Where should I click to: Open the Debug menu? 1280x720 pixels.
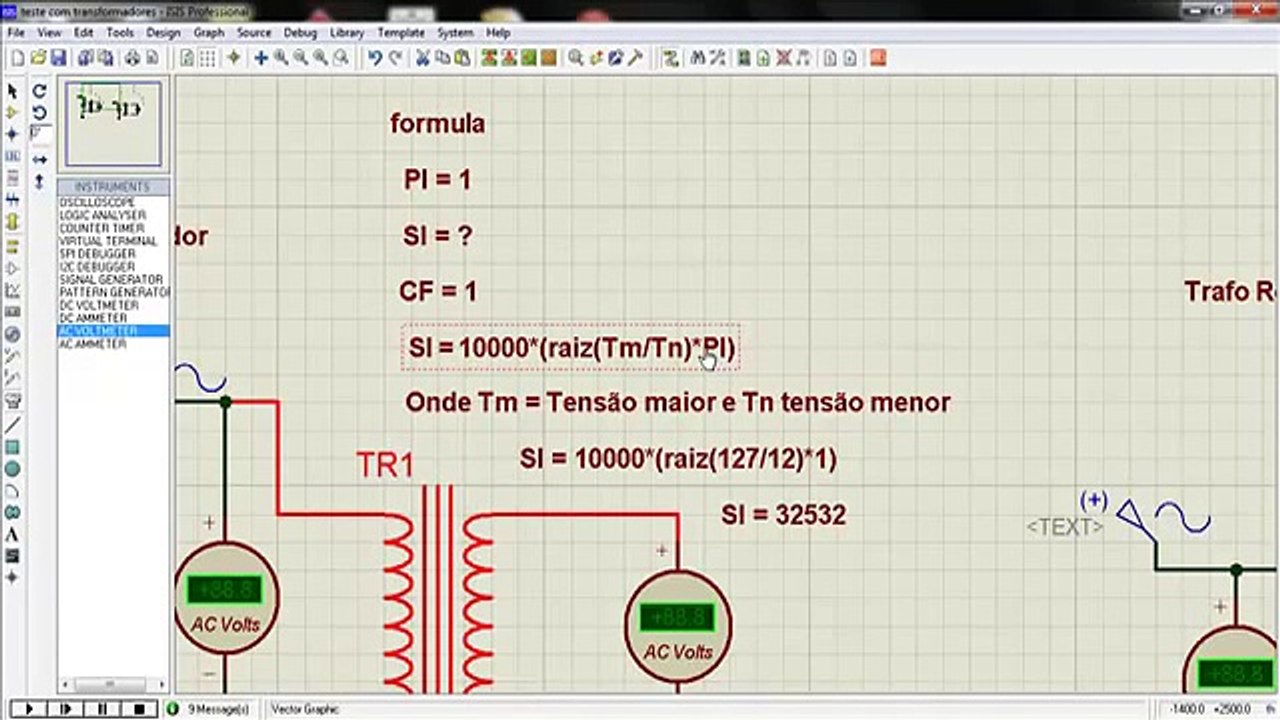click(x=300, y=33)
